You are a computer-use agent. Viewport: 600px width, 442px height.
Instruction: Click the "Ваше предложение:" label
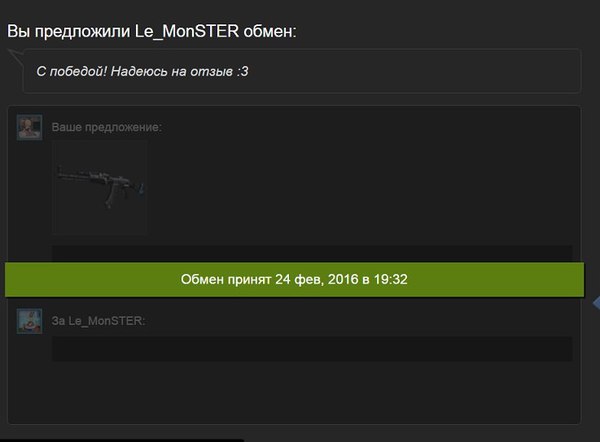point(107,127)
